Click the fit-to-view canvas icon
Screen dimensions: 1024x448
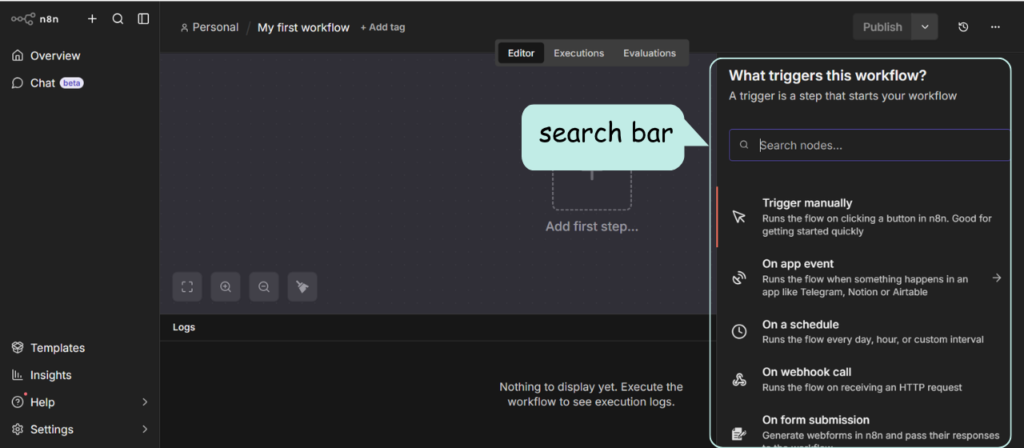[187, 287]
